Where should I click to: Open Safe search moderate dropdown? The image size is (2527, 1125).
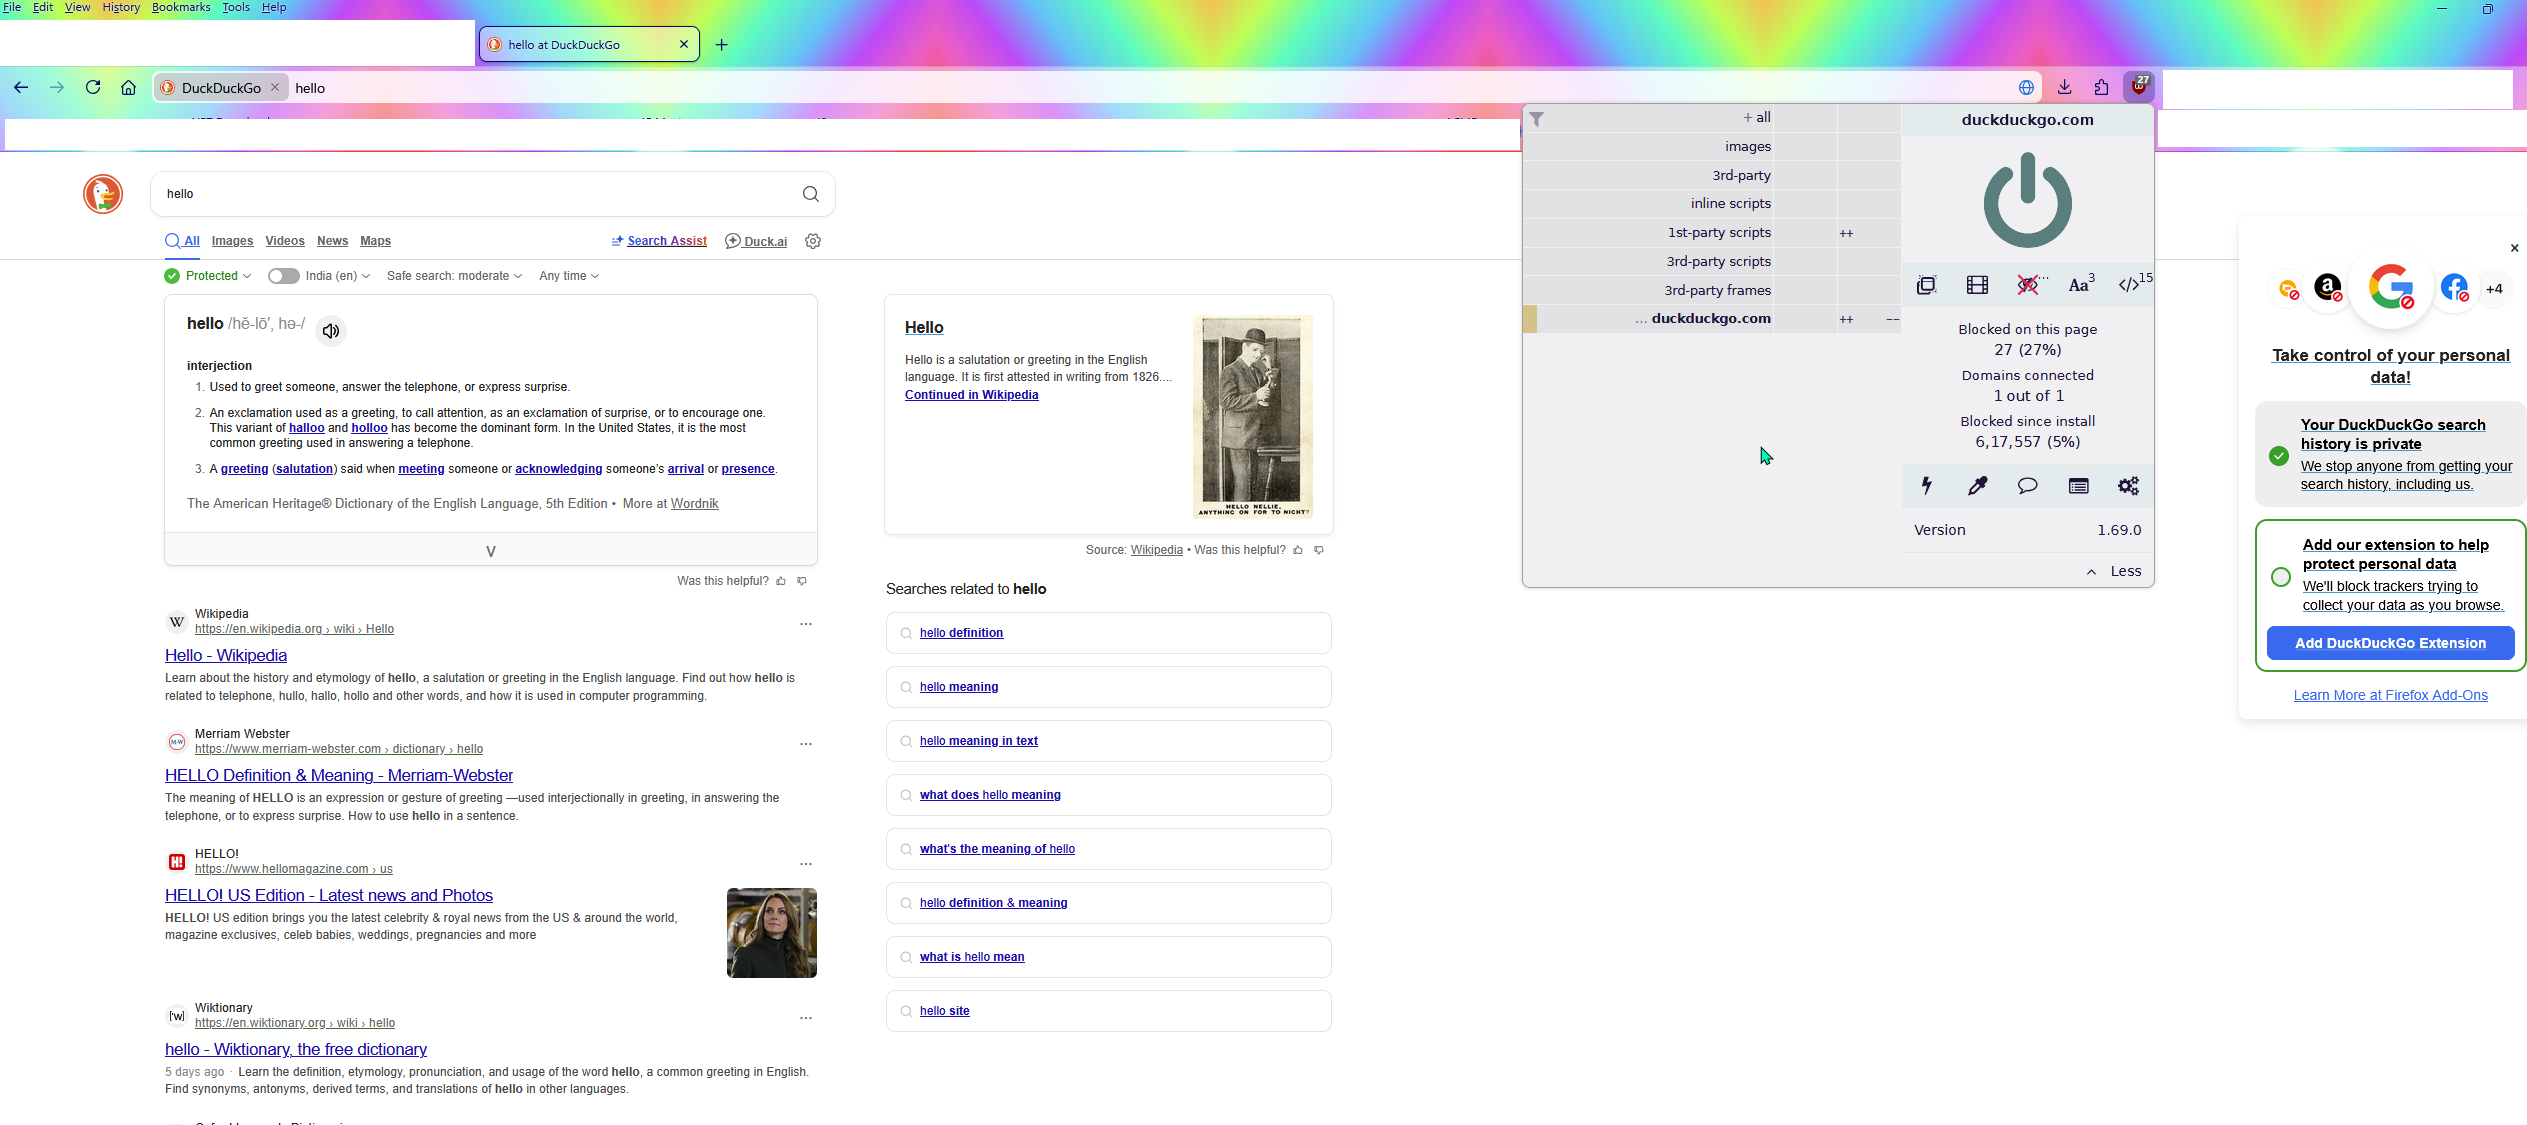point(454,276)
